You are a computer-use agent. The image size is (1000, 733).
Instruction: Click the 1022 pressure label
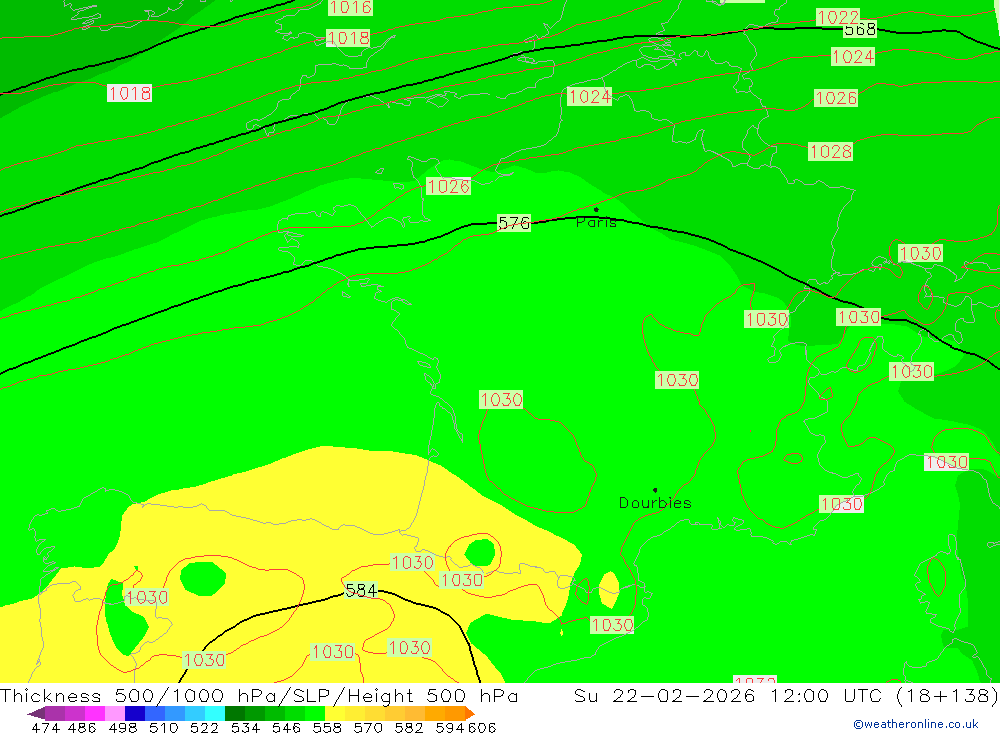pyautogui.click(x=838, y=17)
